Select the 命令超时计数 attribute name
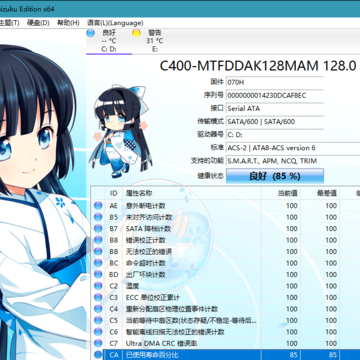This screenshot has height=360, width=360. (x=146, y=263)
